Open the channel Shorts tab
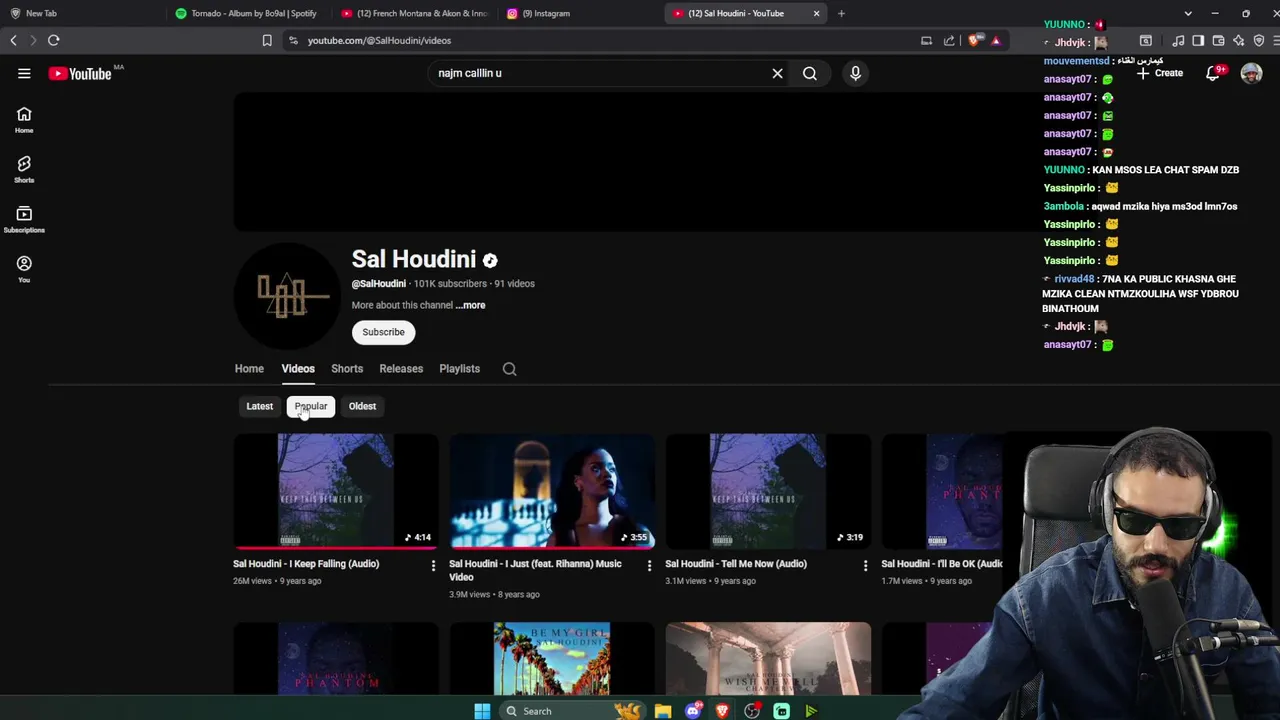This screenshot has height=720, width=1280. (x=347, y=369)
